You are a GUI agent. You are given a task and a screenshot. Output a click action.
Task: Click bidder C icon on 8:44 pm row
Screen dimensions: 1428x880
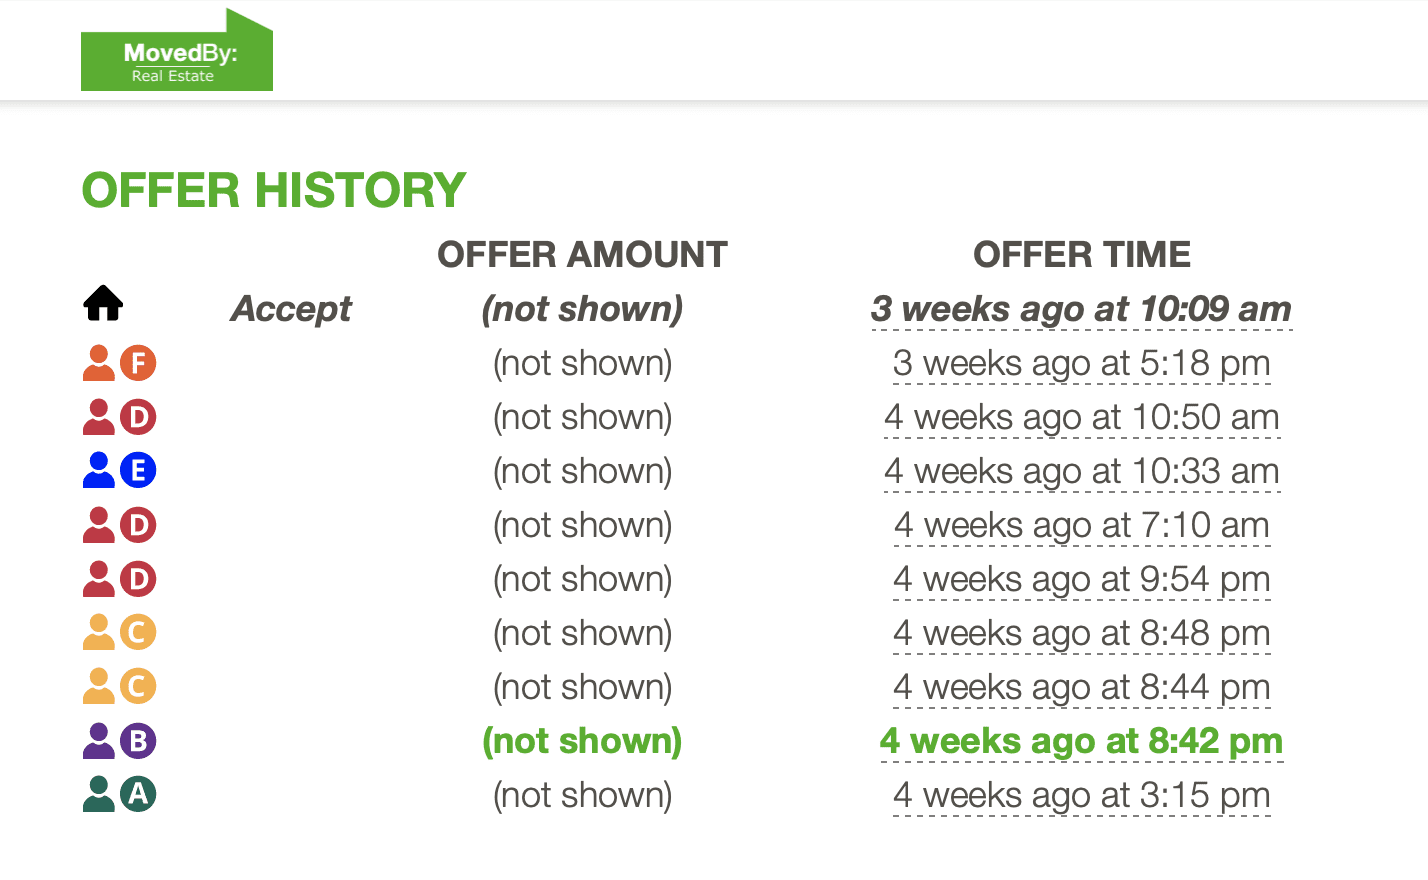[x=119, y=686]
